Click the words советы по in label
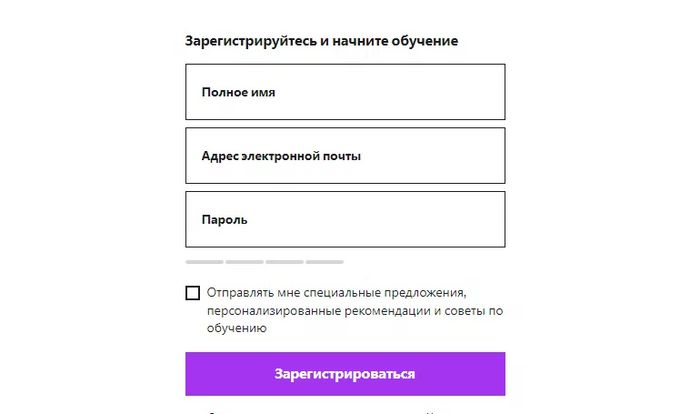 point(476,311)
